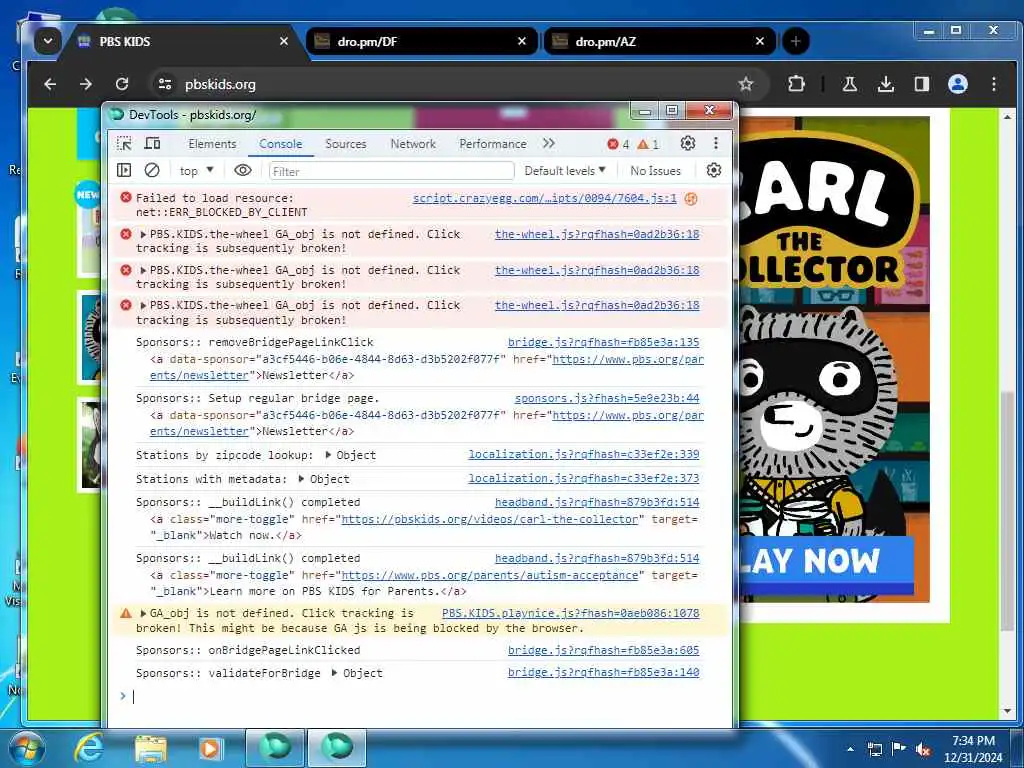Open the tab search chevron button
Screen dimensions: 1024x768
tap(48, 41)
